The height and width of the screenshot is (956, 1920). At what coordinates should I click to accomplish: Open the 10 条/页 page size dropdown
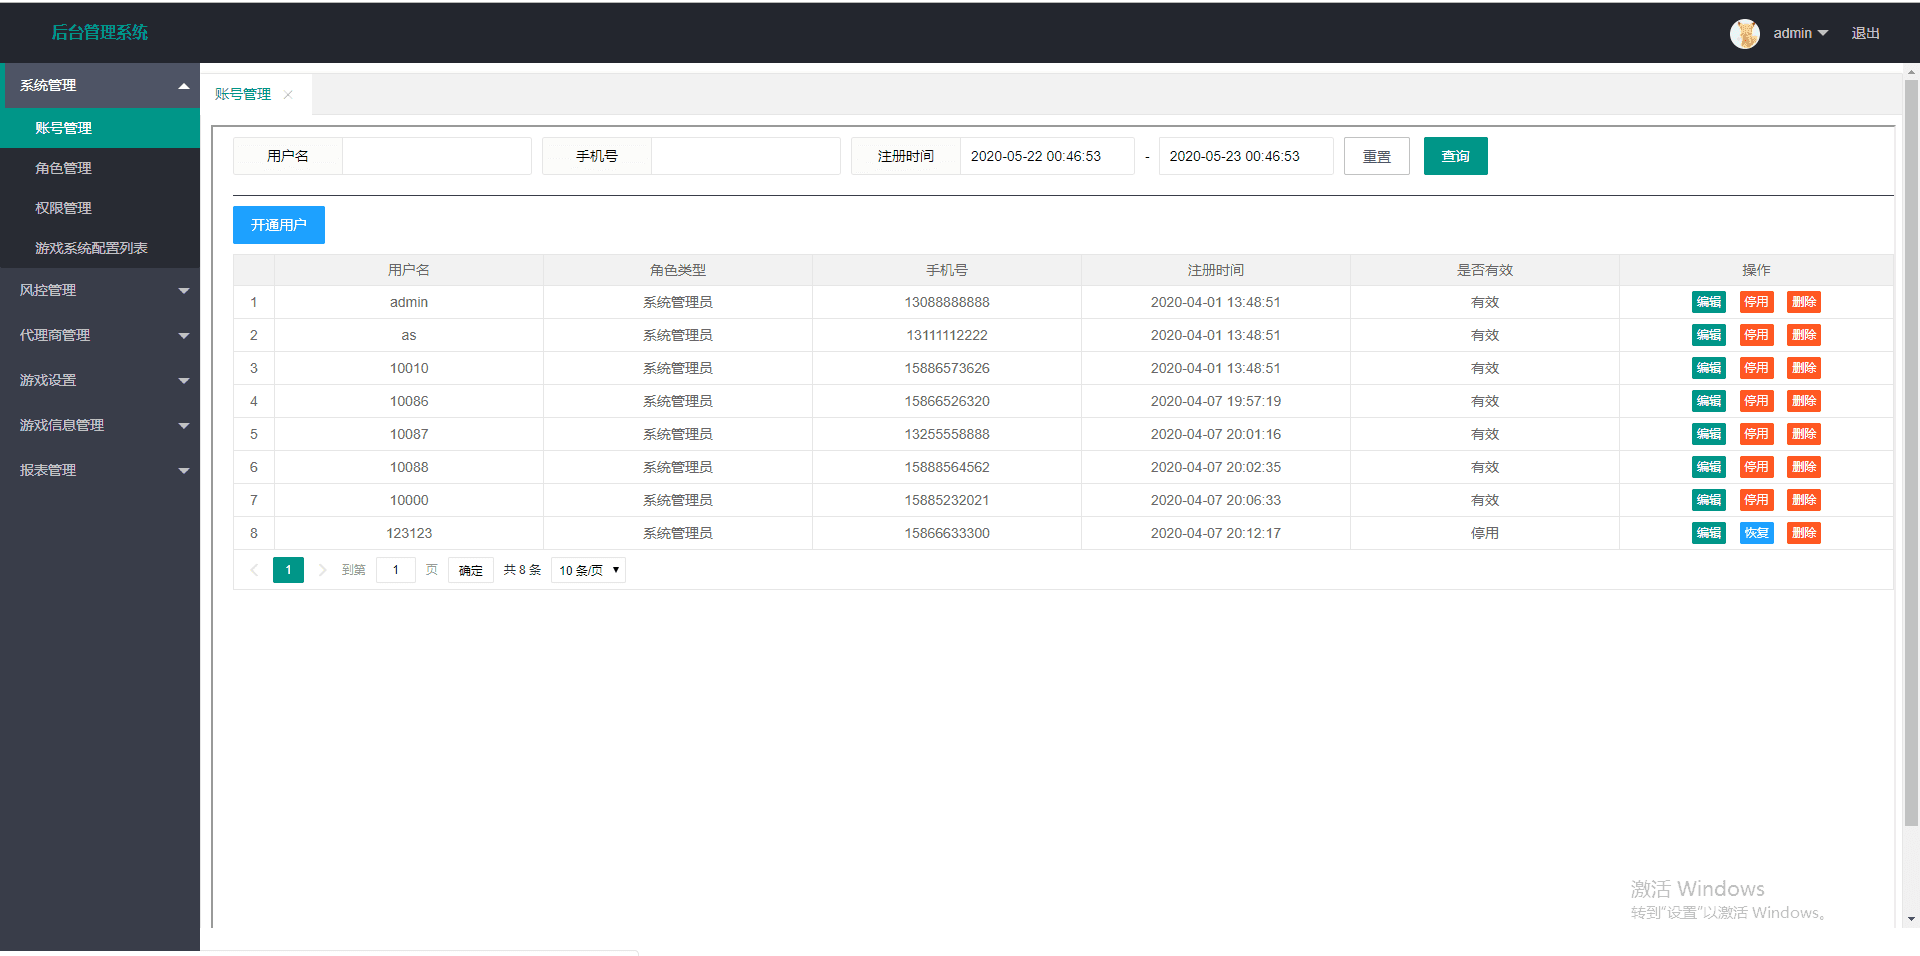pos(588,570)
